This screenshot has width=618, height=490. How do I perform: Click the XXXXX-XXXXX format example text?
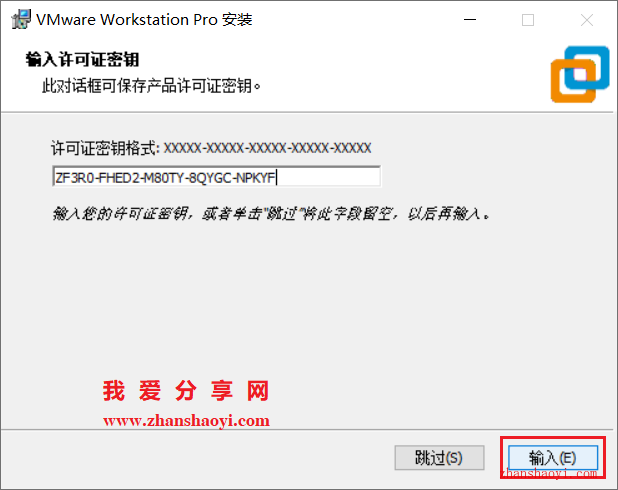[267, 148]
